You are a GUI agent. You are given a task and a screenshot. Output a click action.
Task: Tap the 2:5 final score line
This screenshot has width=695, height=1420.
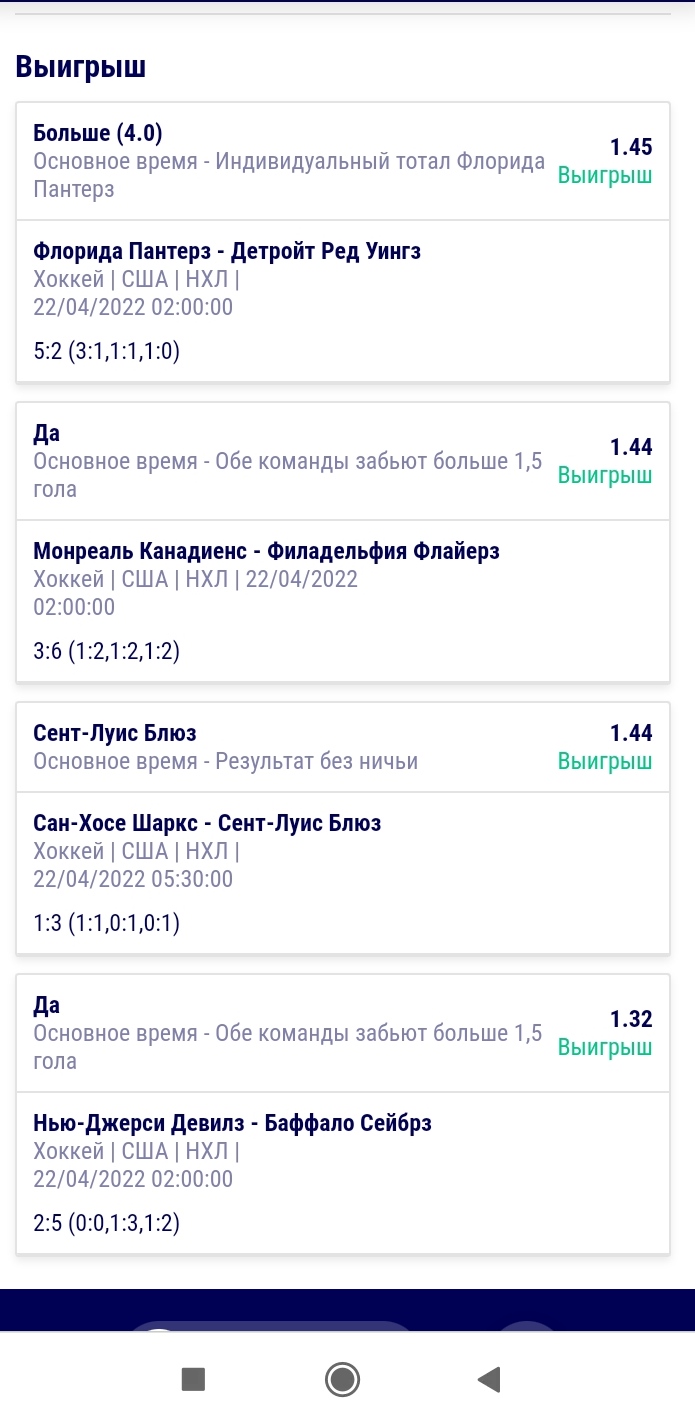[x=106, y=1223]
